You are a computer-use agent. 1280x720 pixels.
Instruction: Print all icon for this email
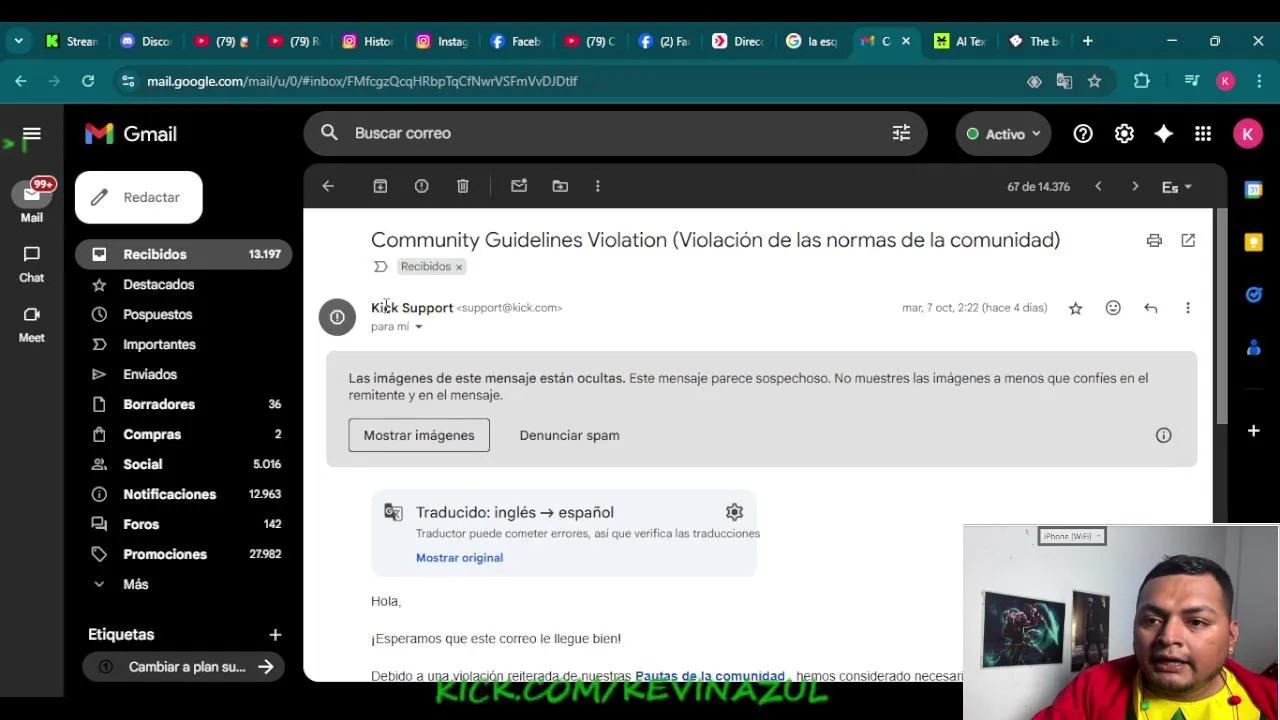(1154, 240)
